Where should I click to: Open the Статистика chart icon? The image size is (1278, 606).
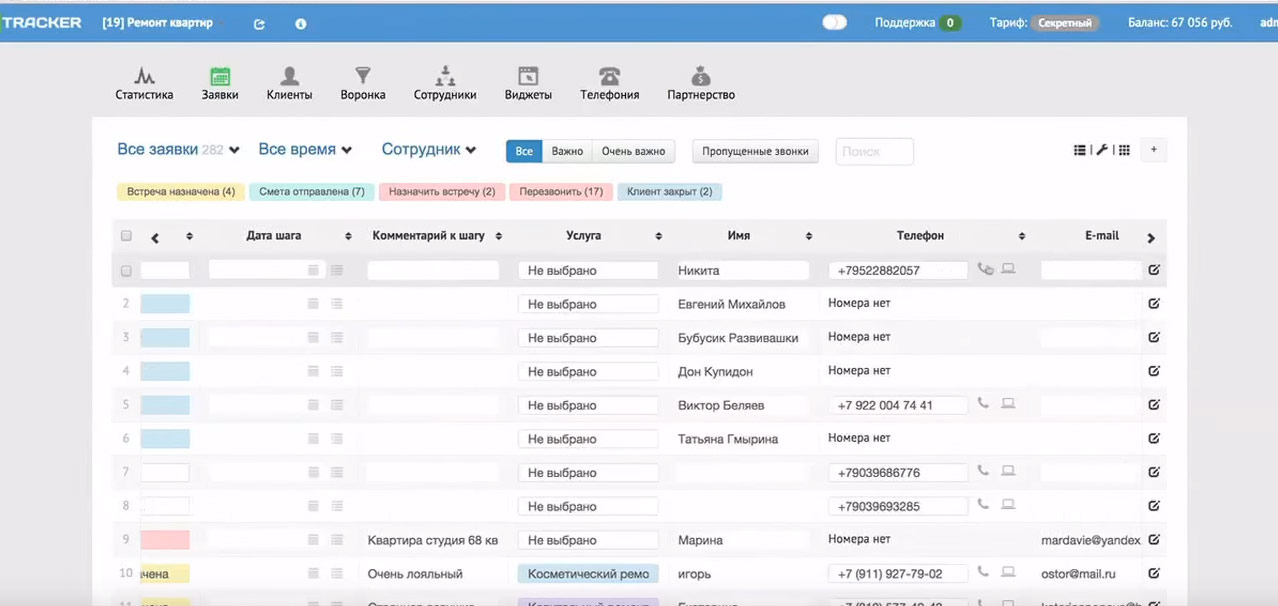144,76
